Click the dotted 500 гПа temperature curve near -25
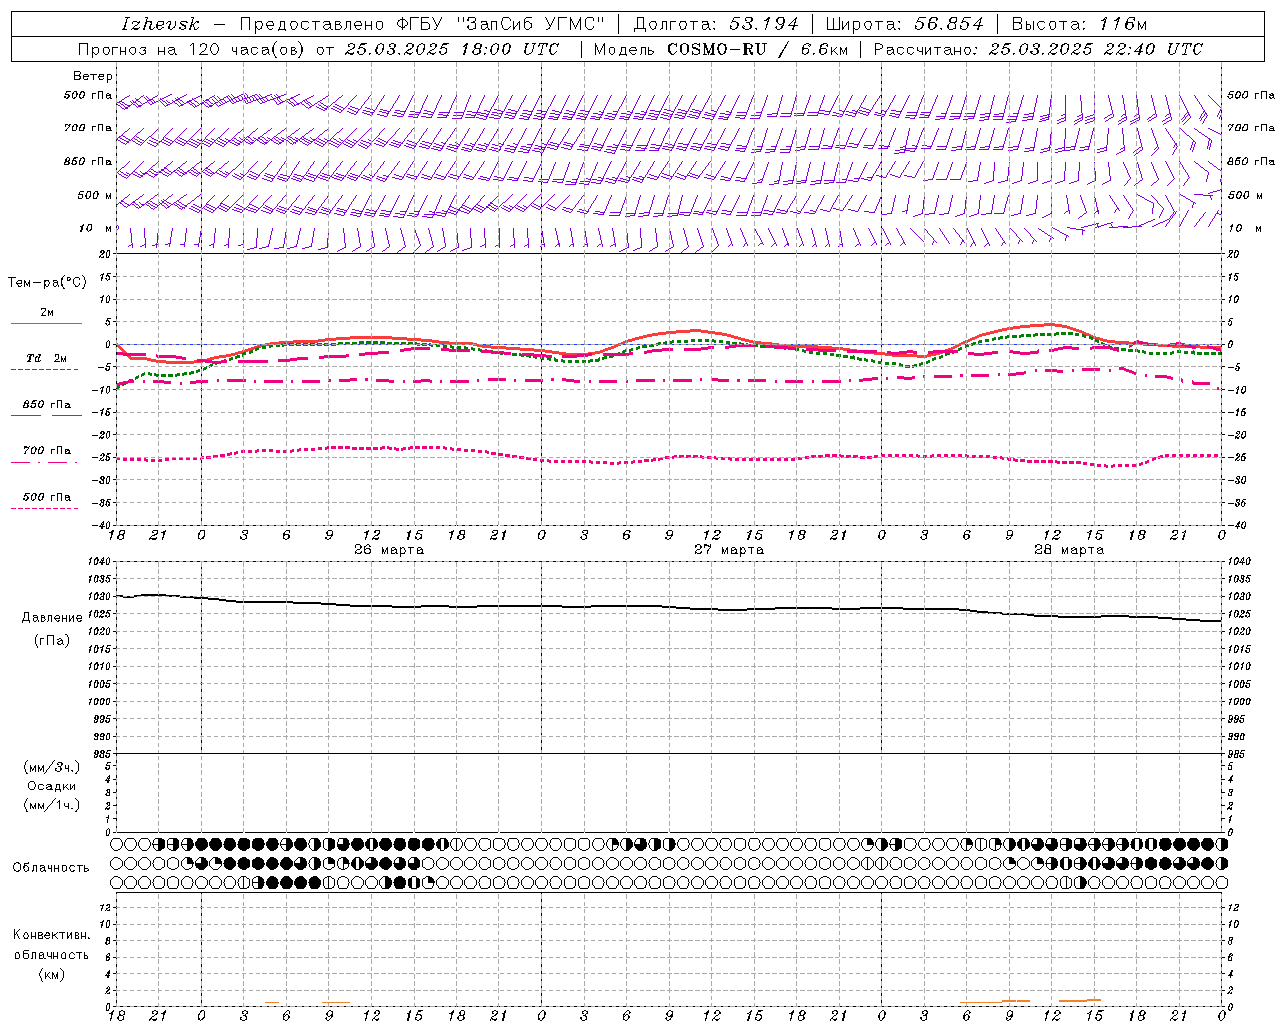The image size is (1280, 1024). [x=668, y=456]
